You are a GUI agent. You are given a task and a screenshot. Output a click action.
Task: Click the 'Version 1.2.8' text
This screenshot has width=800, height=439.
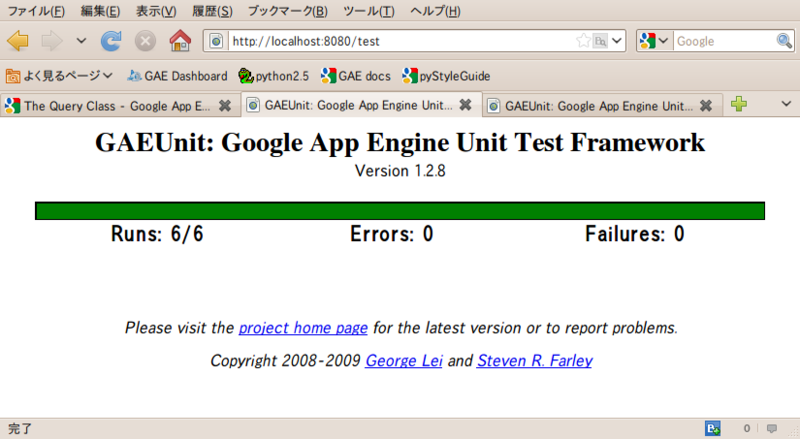tap(400, 171)
